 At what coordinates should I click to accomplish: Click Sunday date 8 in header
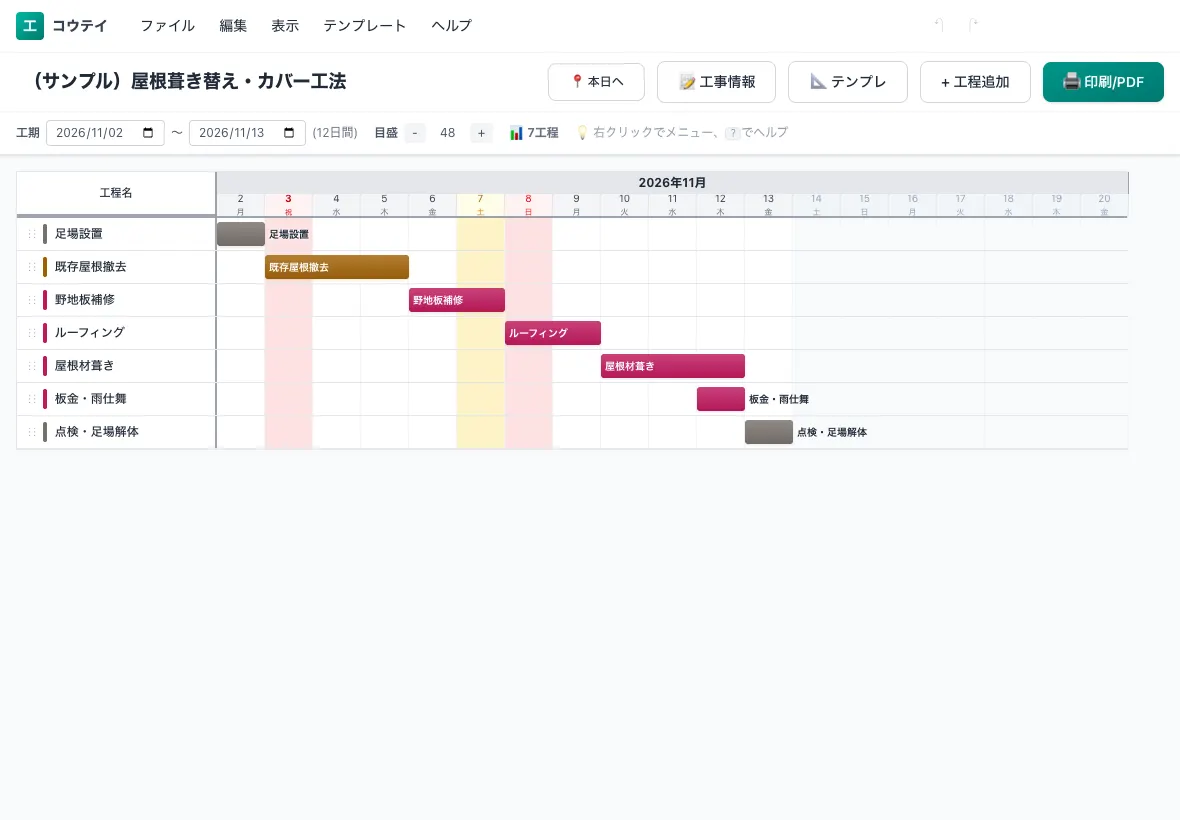pos(528,205)
